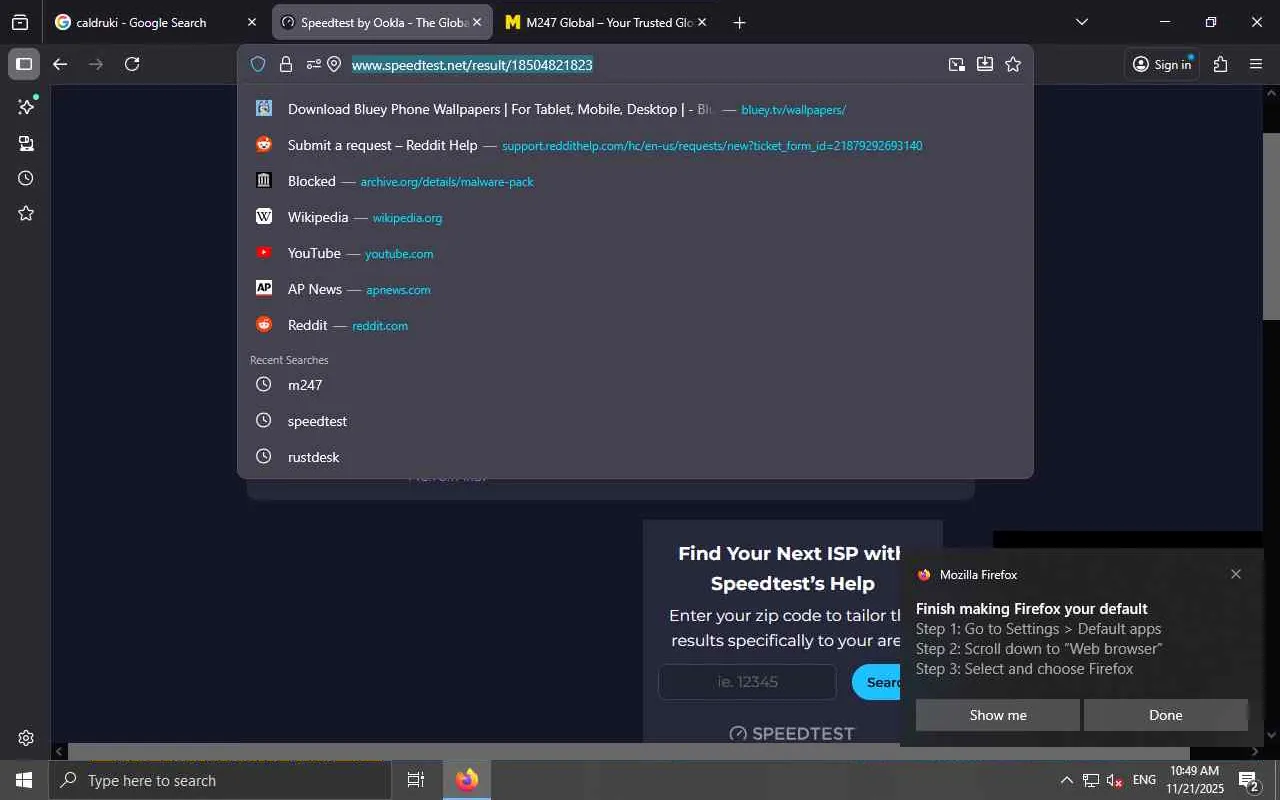Screen dimensions: 1280x800
Task: Click the vertical page scrollbar thumb
Action: click(1271, 226)
